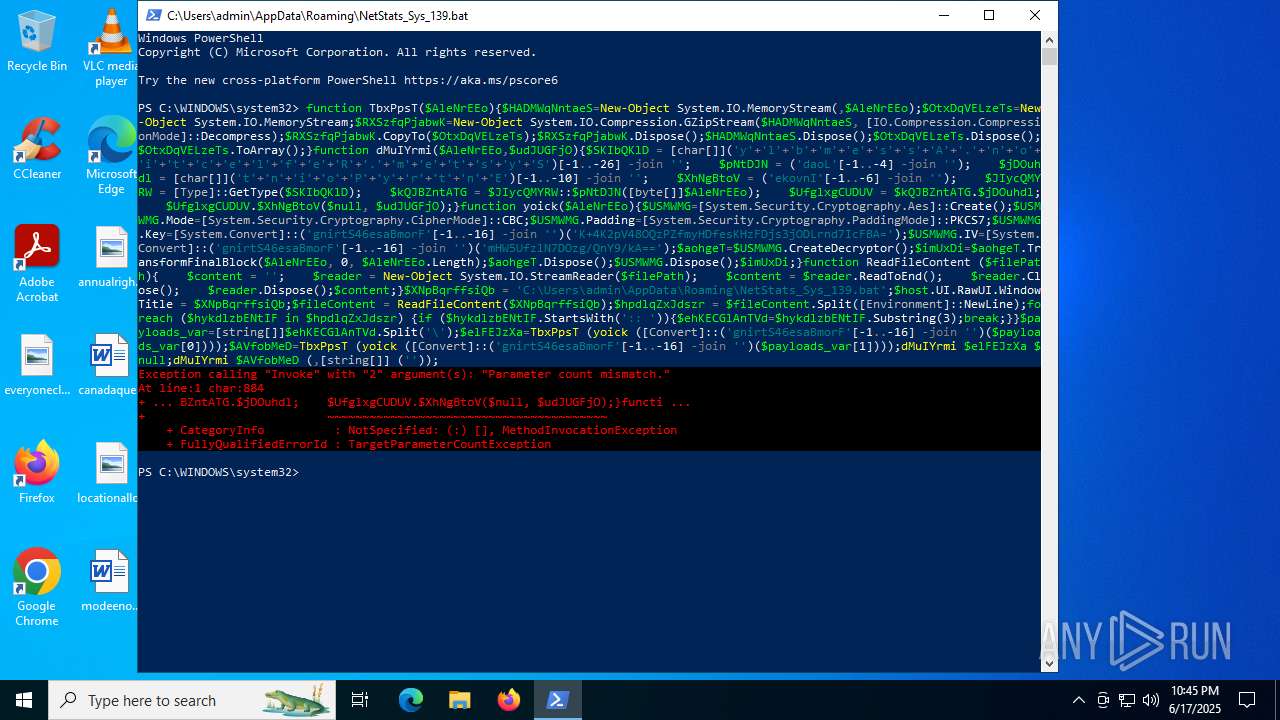Viewport: 1280px width, 720px height.
Task: Open File Explorer from the taskbar
Action: tap(459, 700)
